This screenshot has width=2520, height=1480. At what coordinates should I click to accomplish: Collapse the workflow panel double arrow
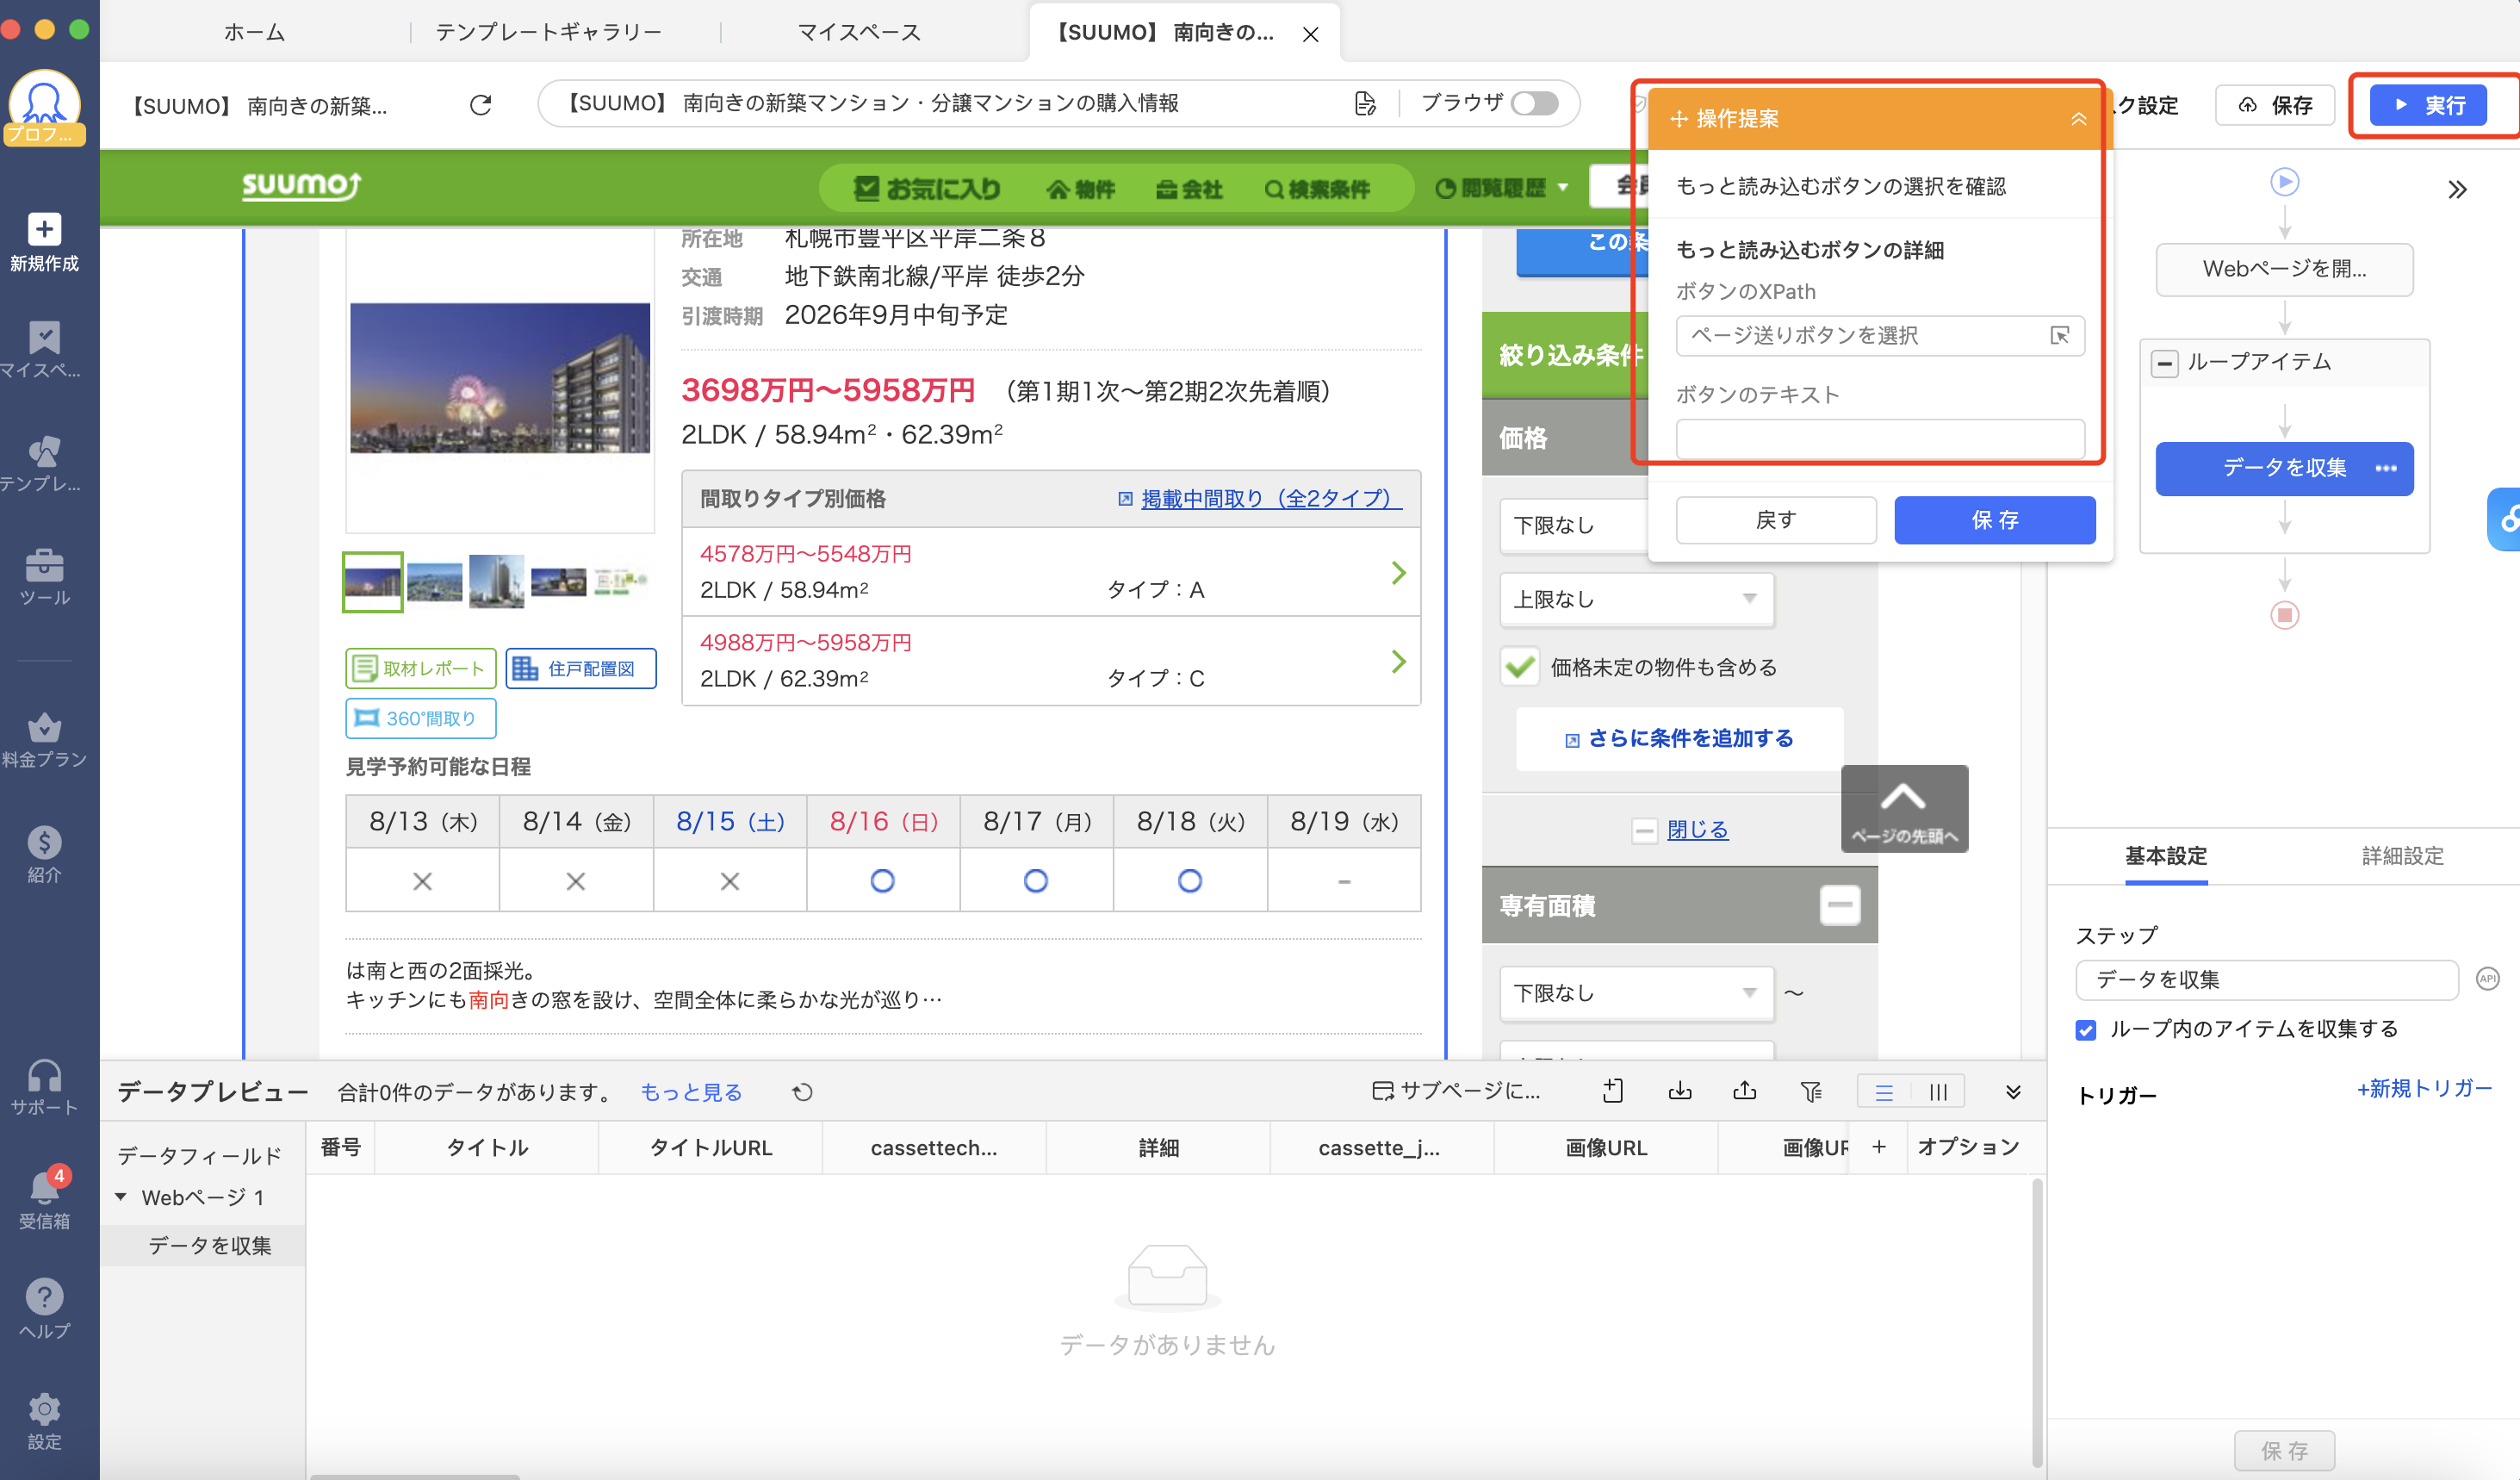point(2457,190)
